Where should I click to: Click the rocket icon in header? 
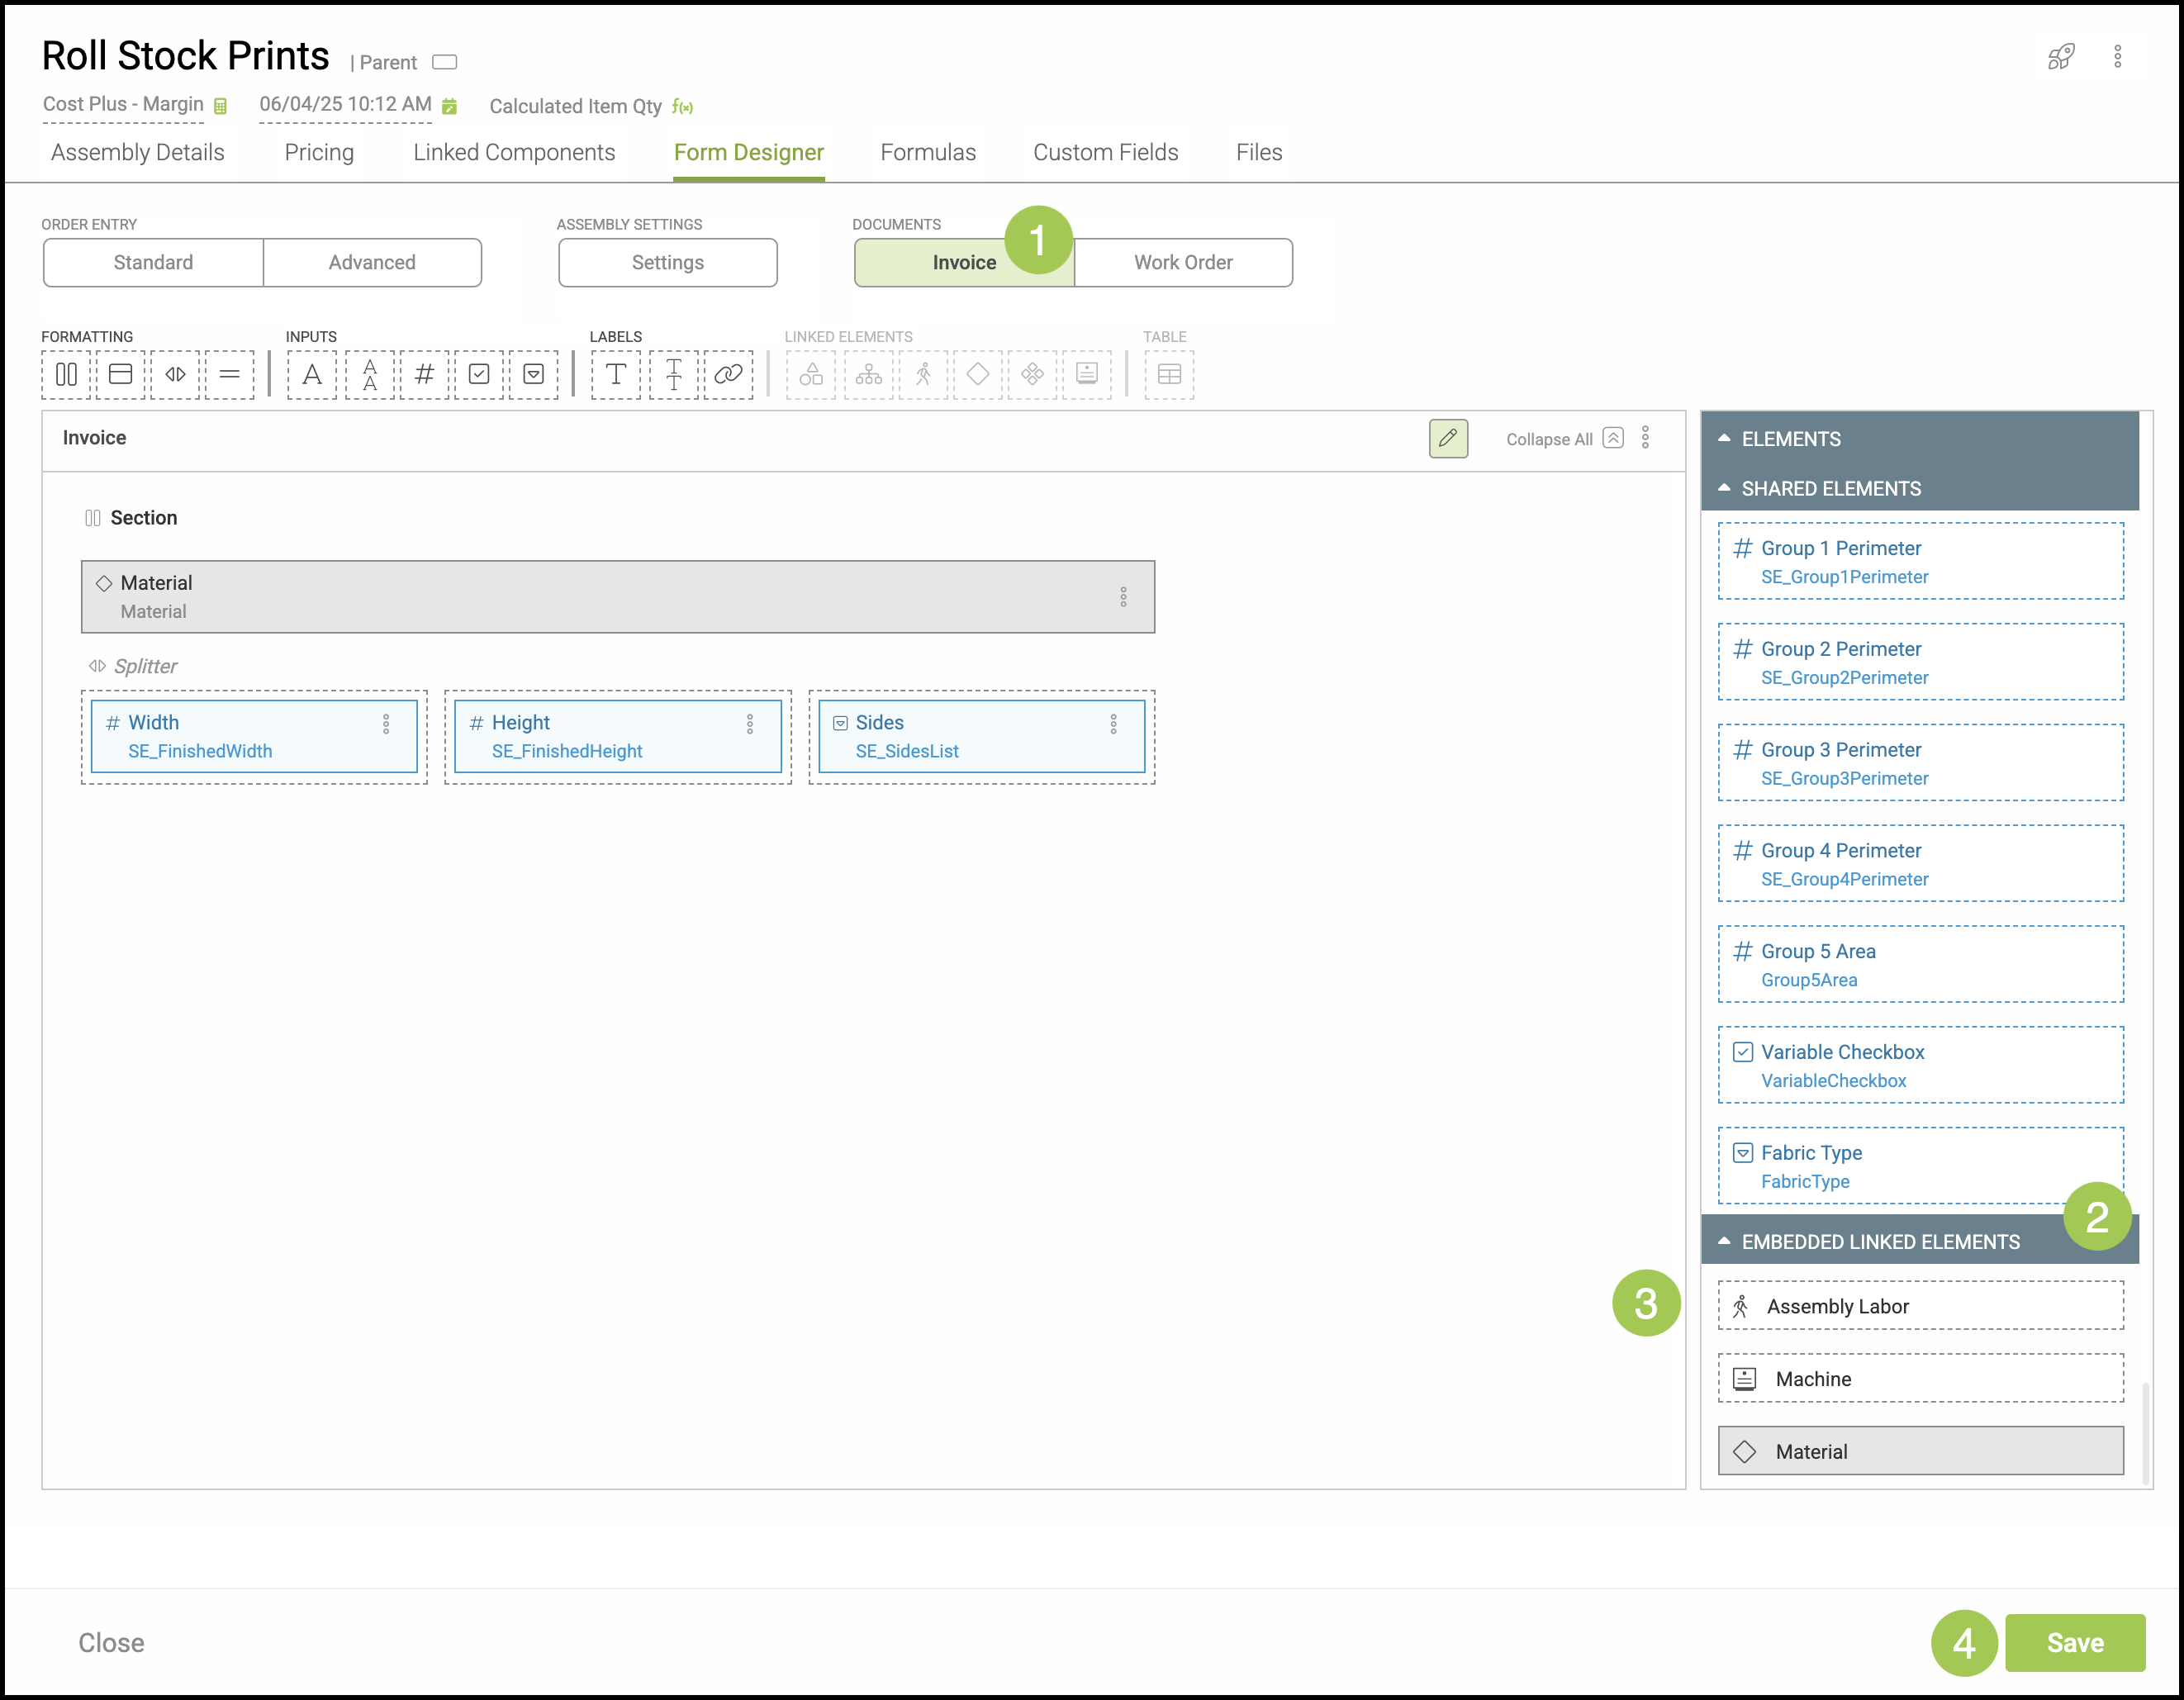2061,57
